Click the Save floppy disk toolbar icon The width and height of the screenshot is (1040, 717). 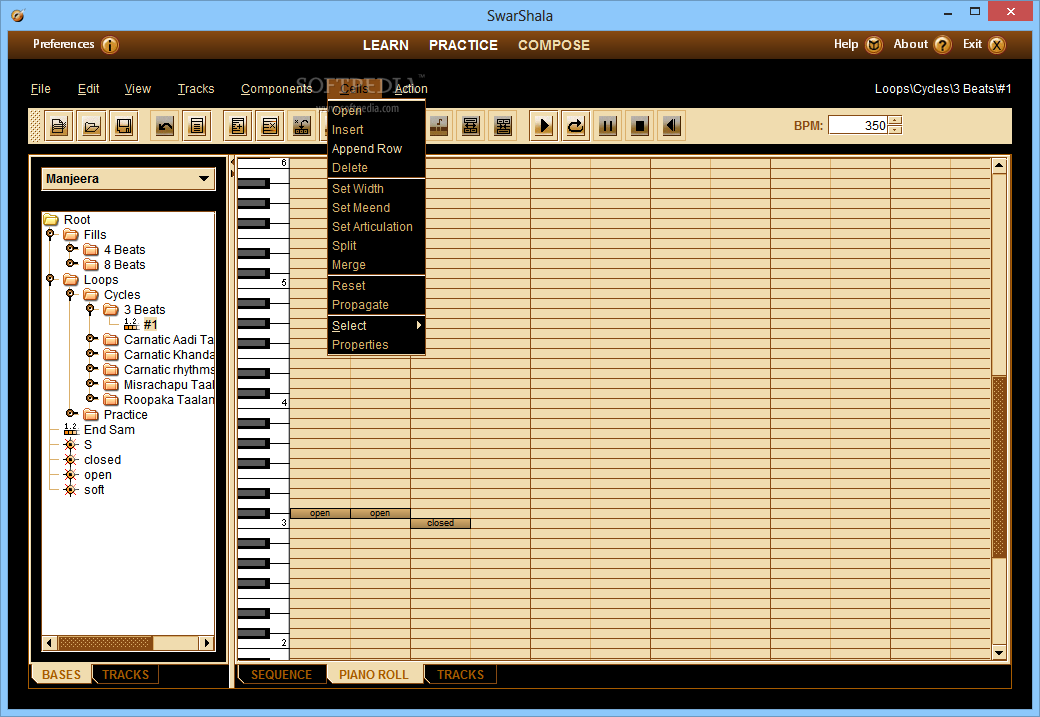click(x=124, y=125)
